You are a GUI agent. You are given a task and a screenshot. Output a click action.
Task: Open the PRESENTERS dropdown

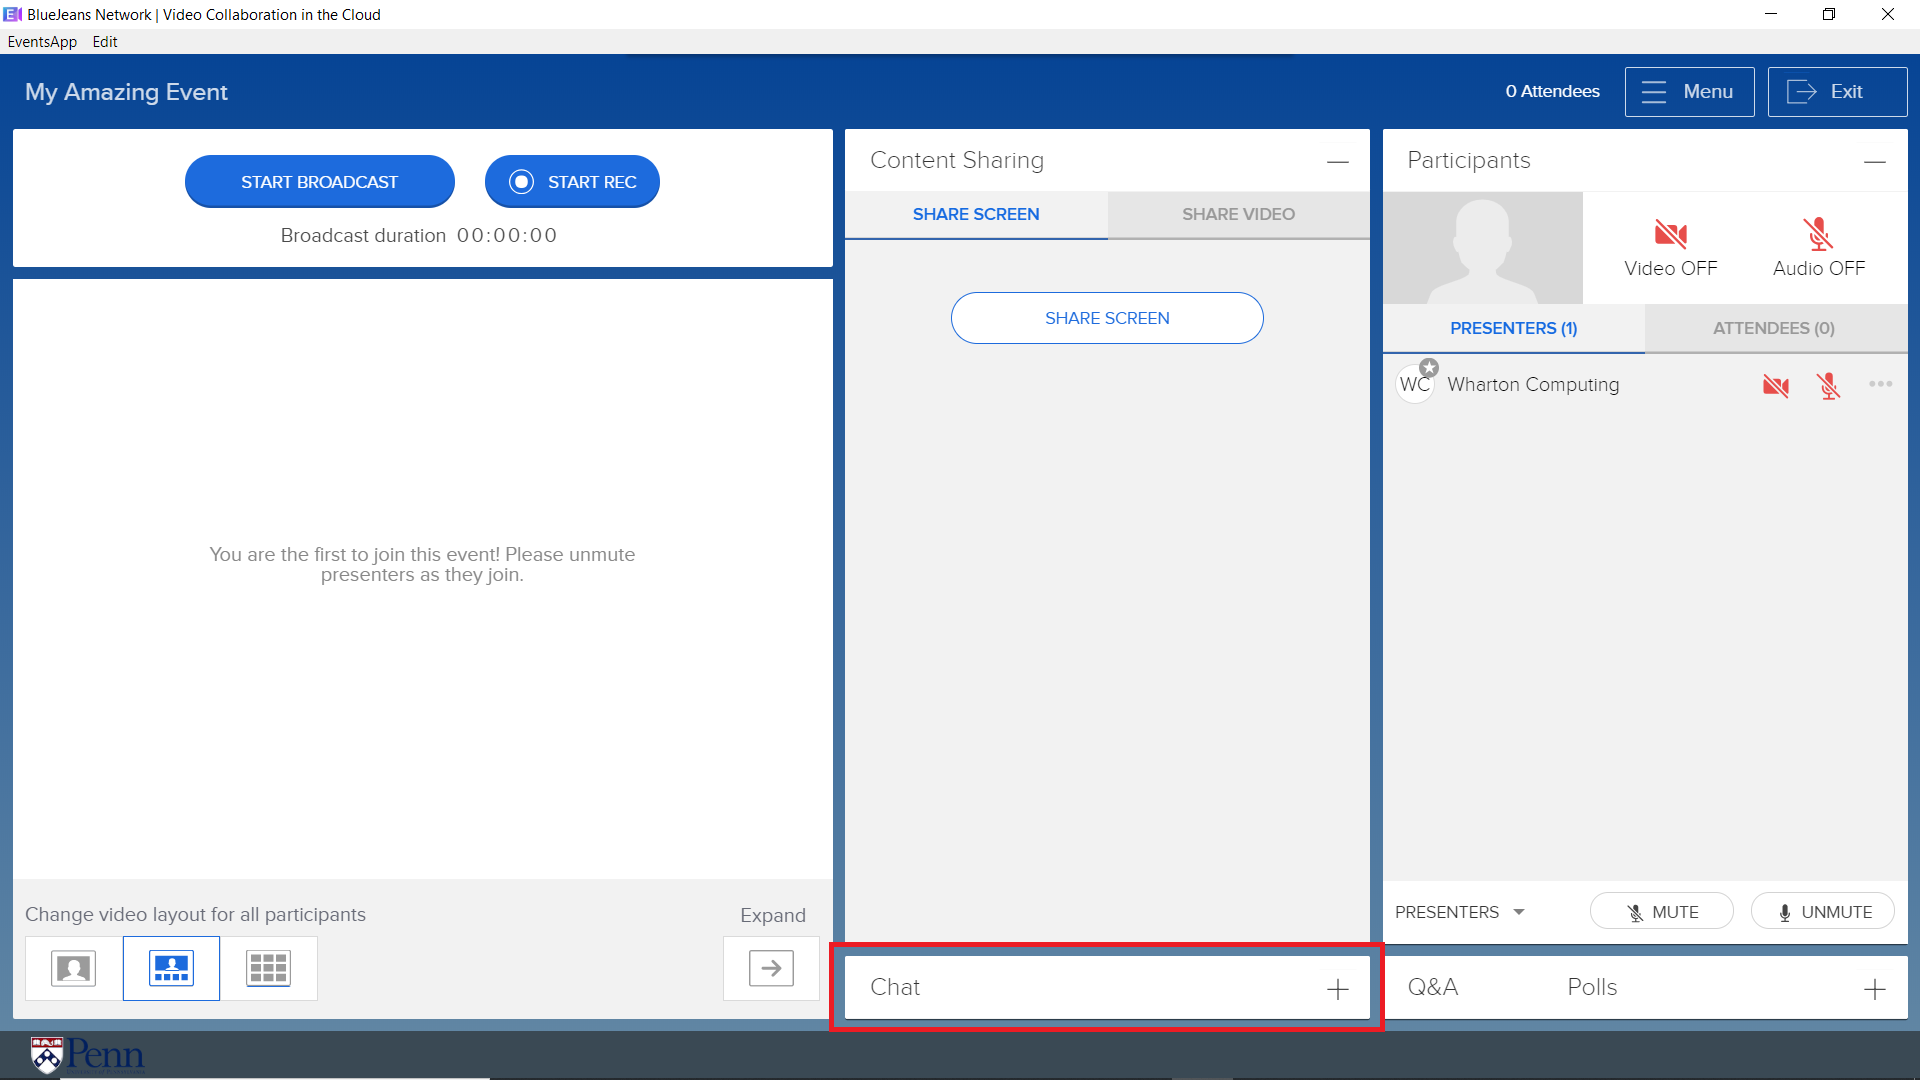1460,912
